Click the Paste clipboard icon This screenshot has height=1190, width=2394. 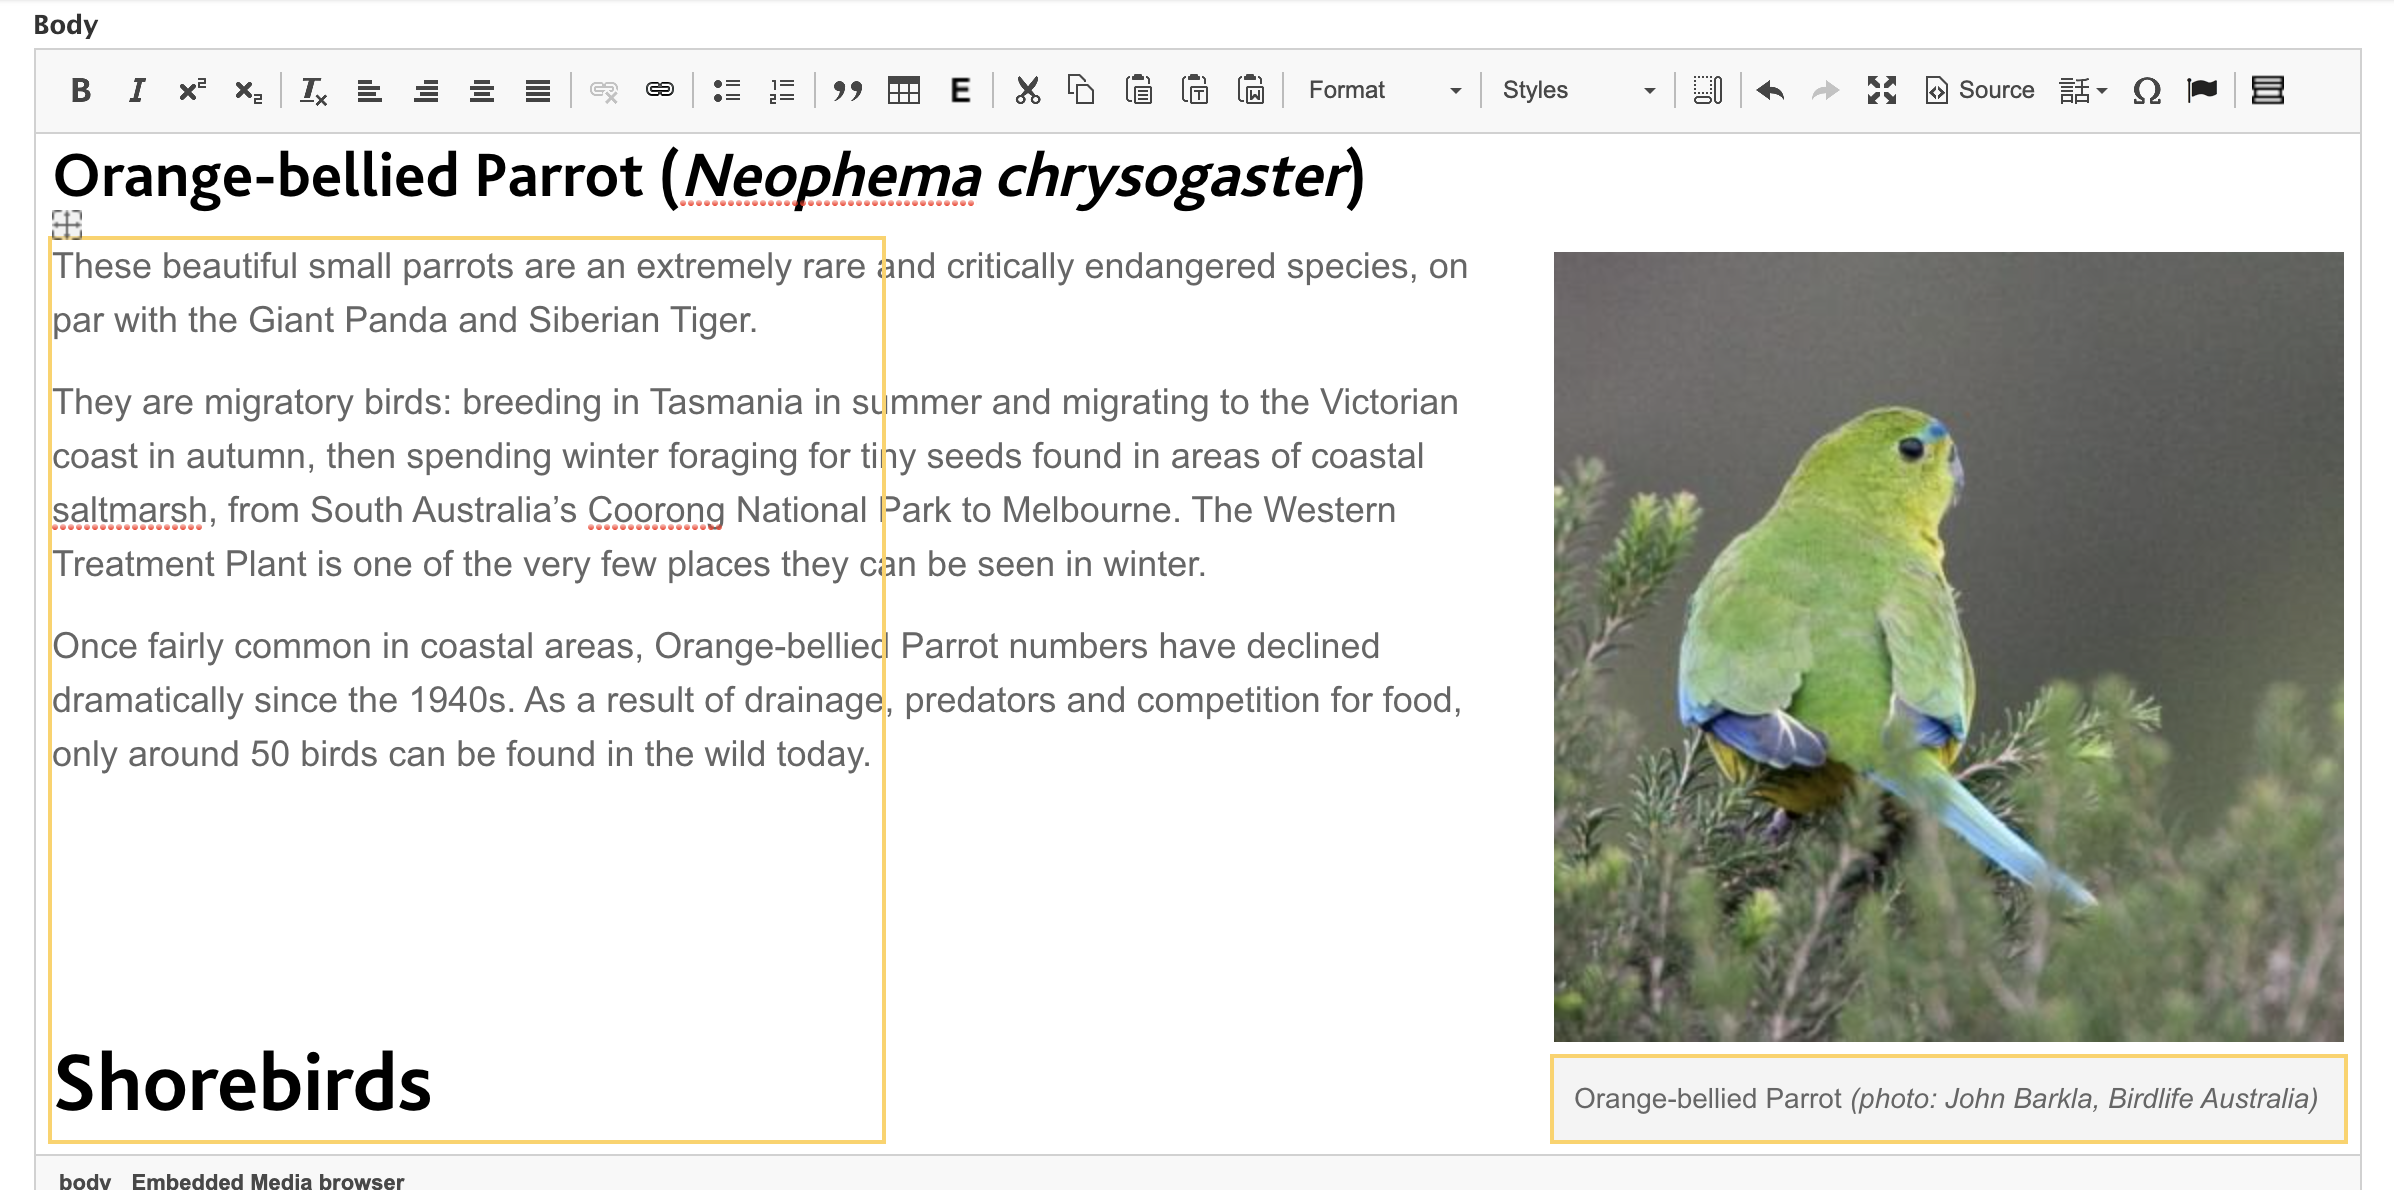point(1138,91)
